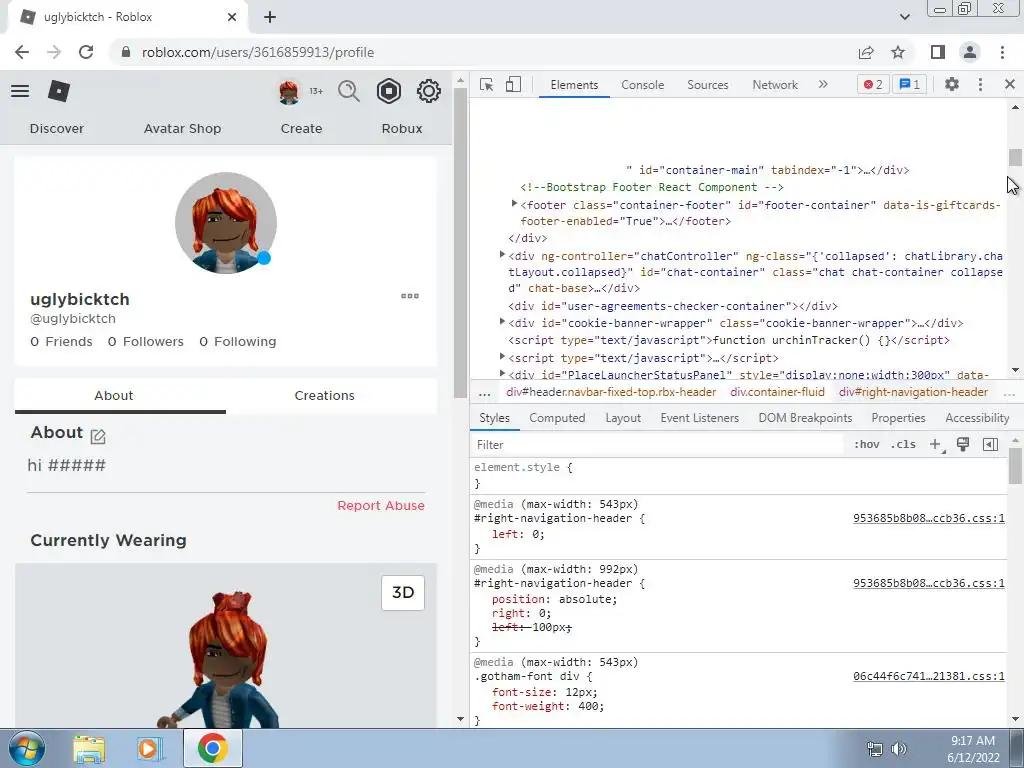This screenshot has height=768, width=1024.
Task: Open DevTools customize three-dot menu
Action: click(x=980, y=84)
